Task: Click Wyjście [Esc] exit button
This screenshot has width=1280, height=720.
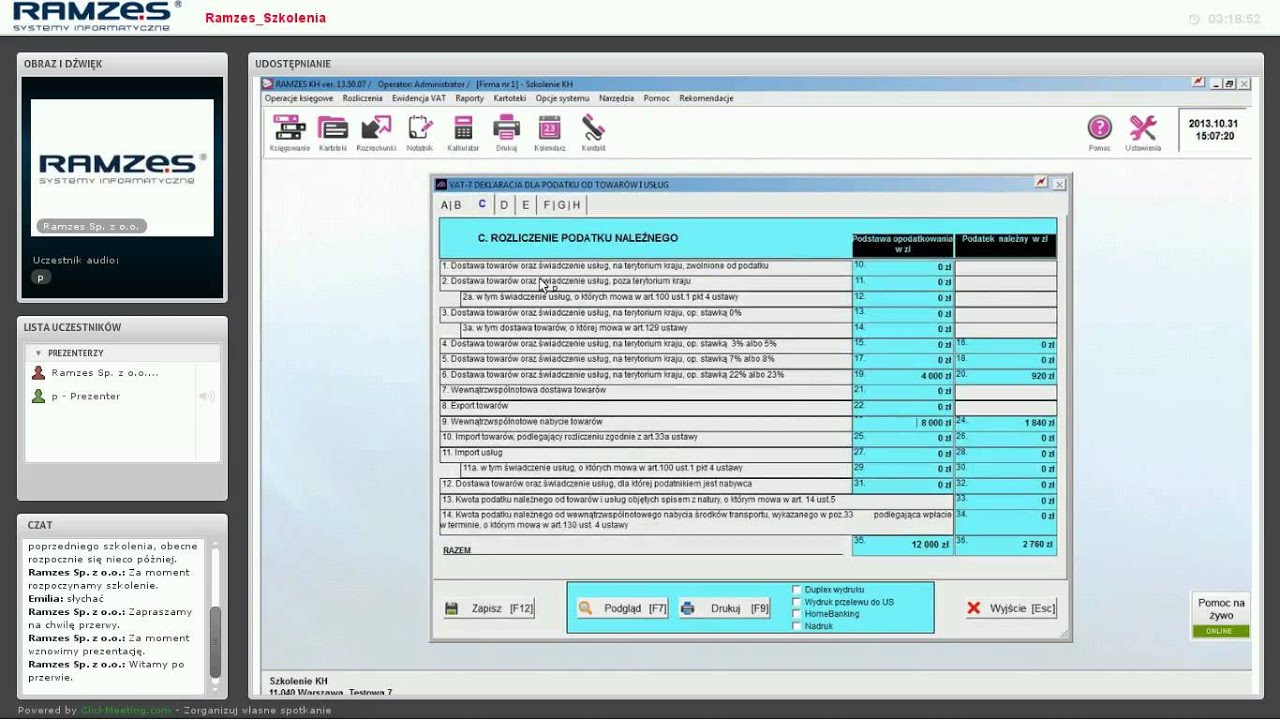Action: (1011, 608)
